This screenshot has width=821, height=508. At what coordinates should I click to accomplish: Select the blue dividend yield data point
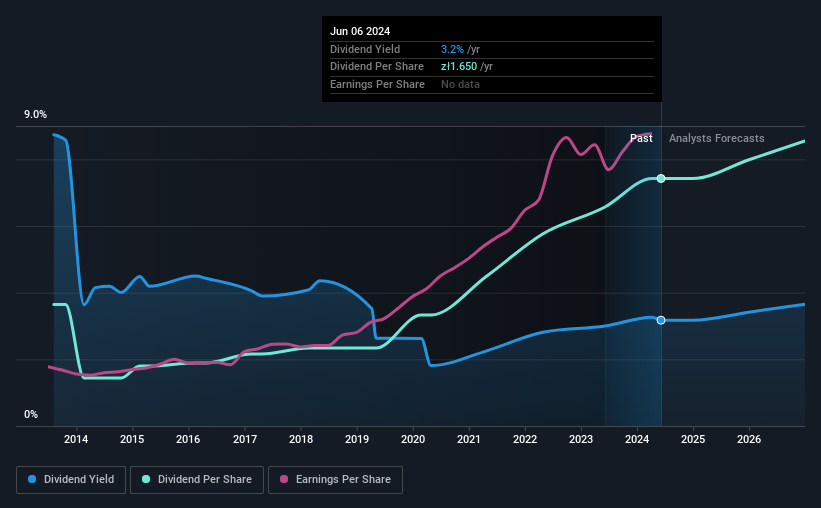tap(661, 320)
